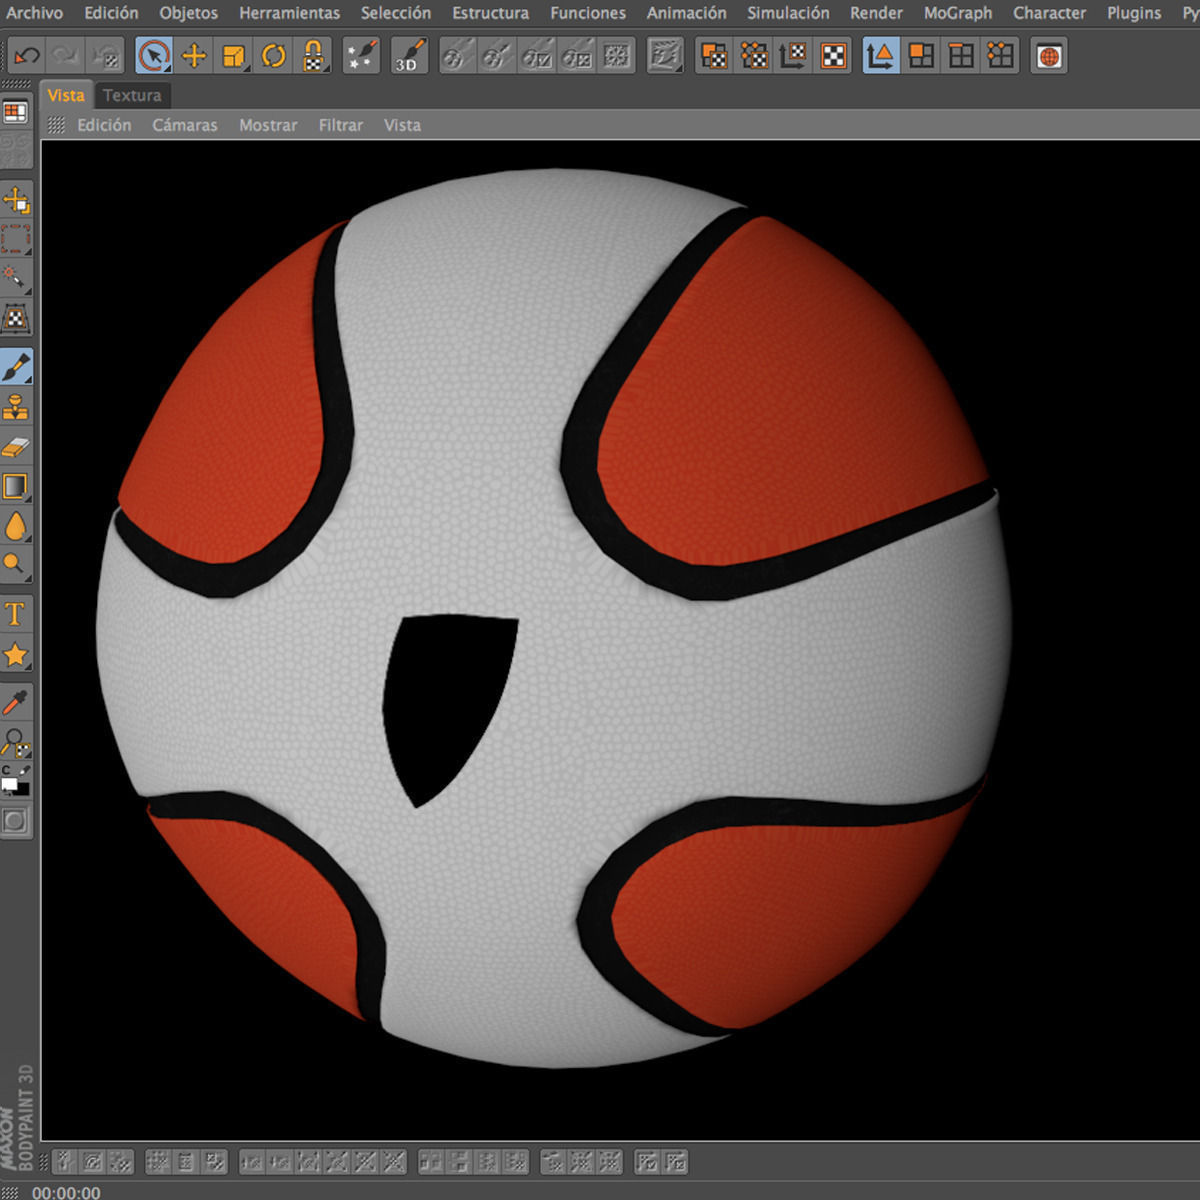
Task: Select the Live Selection arrow tool
Action: tap(153, 56)
